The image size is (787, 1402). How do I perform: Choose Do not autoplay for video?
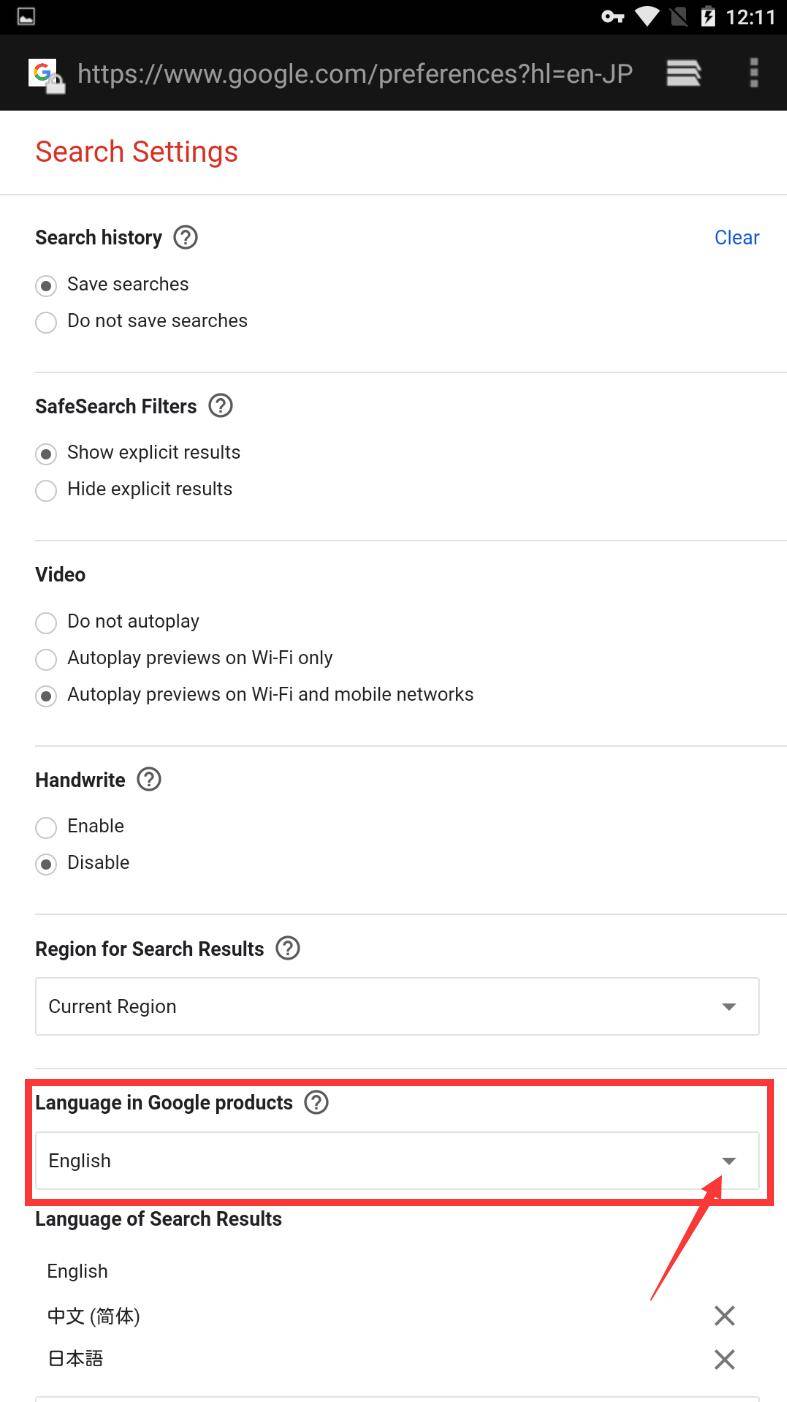pyautogui.click(x=46, y=623)
